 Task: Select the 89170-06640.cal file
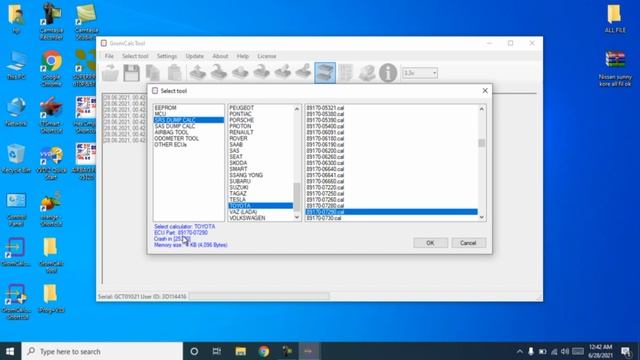[391, 169]
